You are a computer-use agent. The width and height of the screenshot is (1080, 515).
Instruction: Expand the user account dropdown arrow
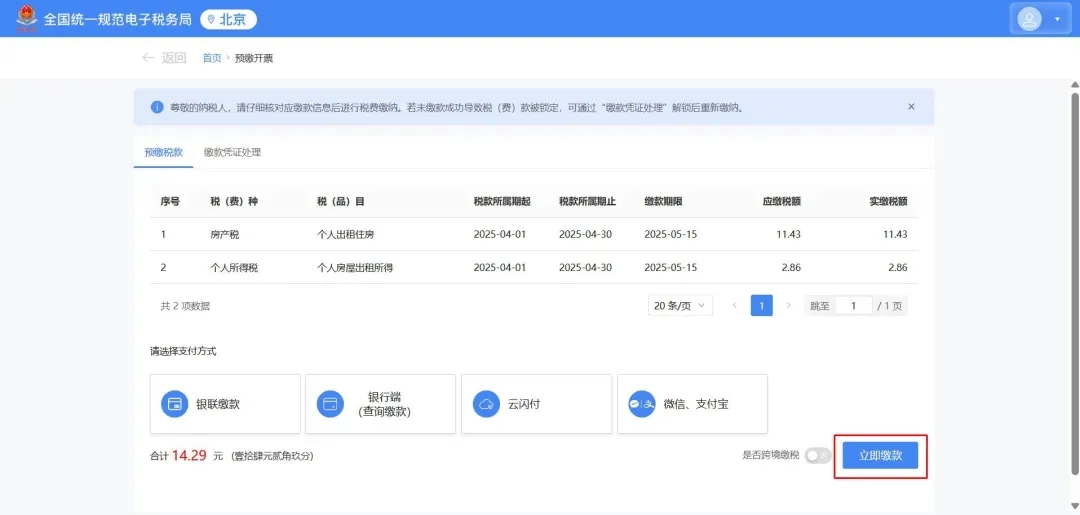click(x=1057, y=19)
